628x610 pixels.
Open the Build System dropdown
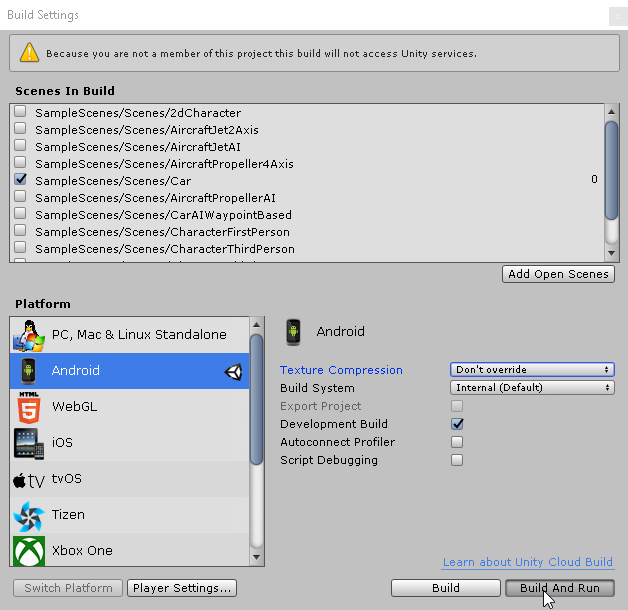click(x=532, y=387)
